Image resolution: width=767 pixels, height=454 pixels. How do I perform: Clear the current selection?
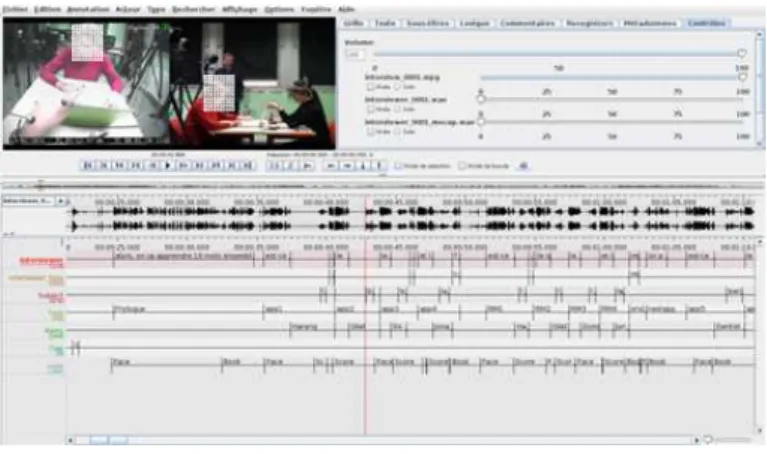(291, 166)
